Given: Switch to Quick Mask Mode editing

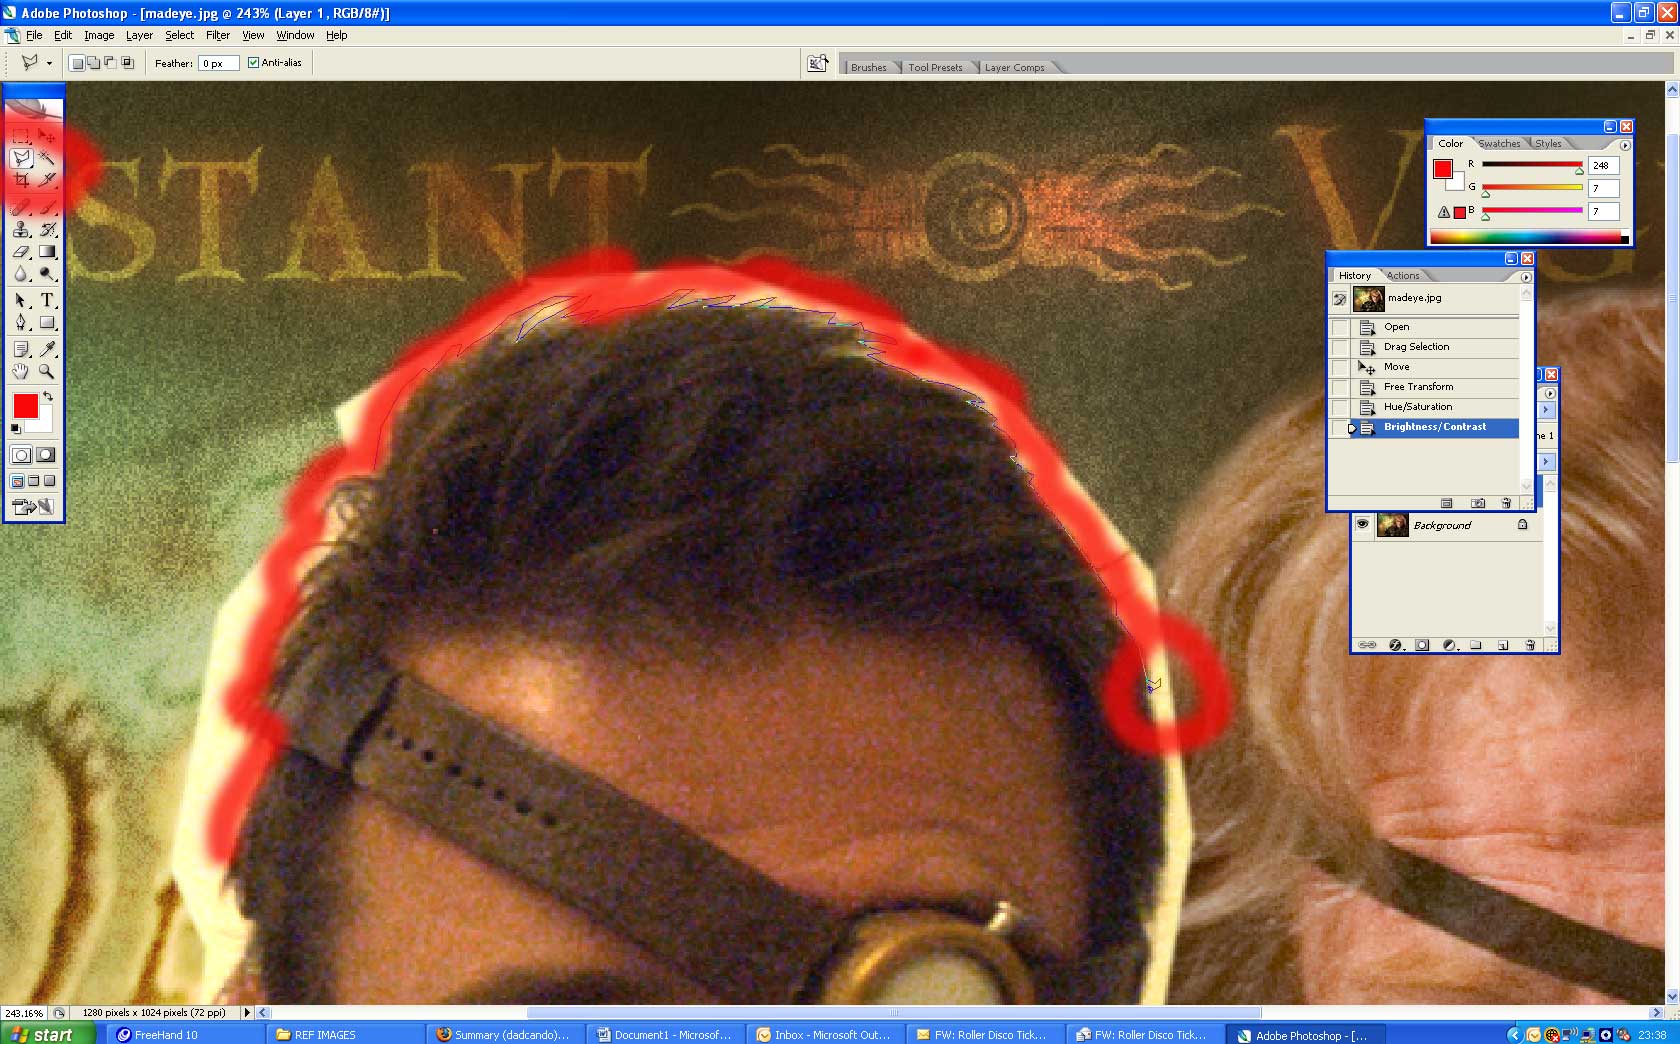Looking at the screenshot, I should coord(46,455).
